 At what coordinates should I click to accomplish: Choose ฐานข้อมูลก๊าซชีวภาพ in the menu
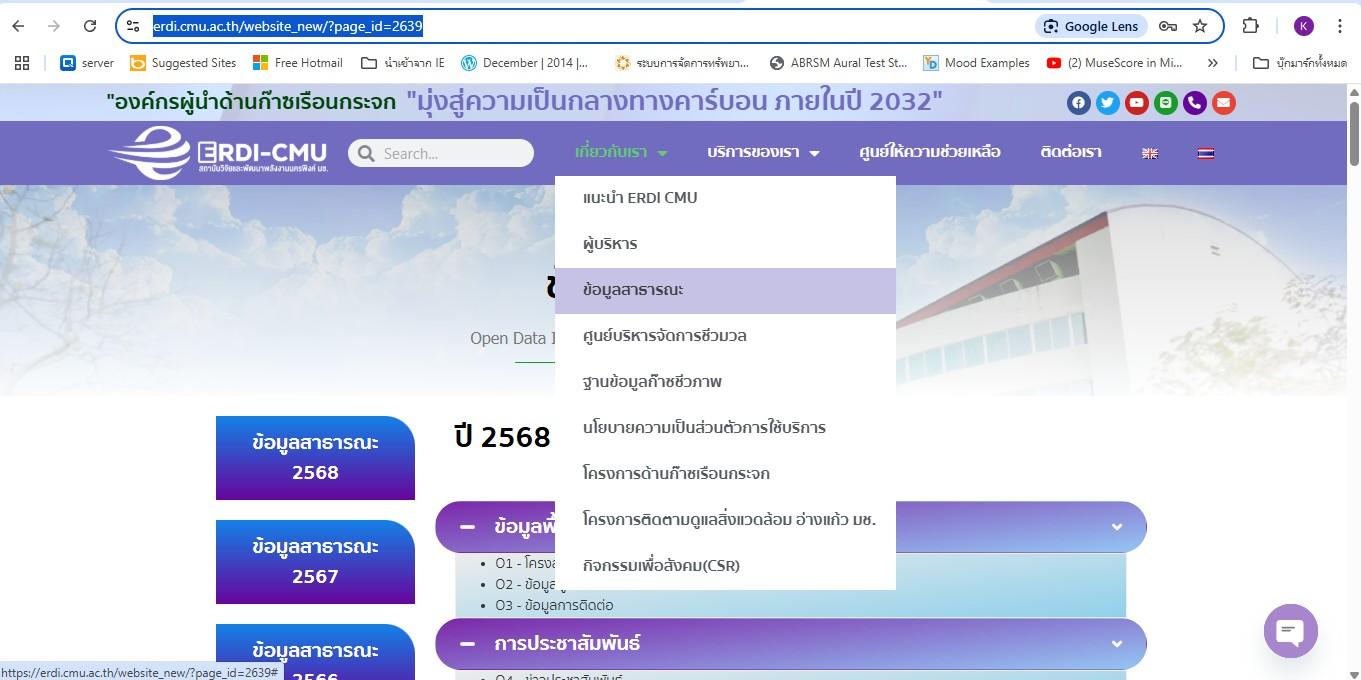(x=652, y=382)
